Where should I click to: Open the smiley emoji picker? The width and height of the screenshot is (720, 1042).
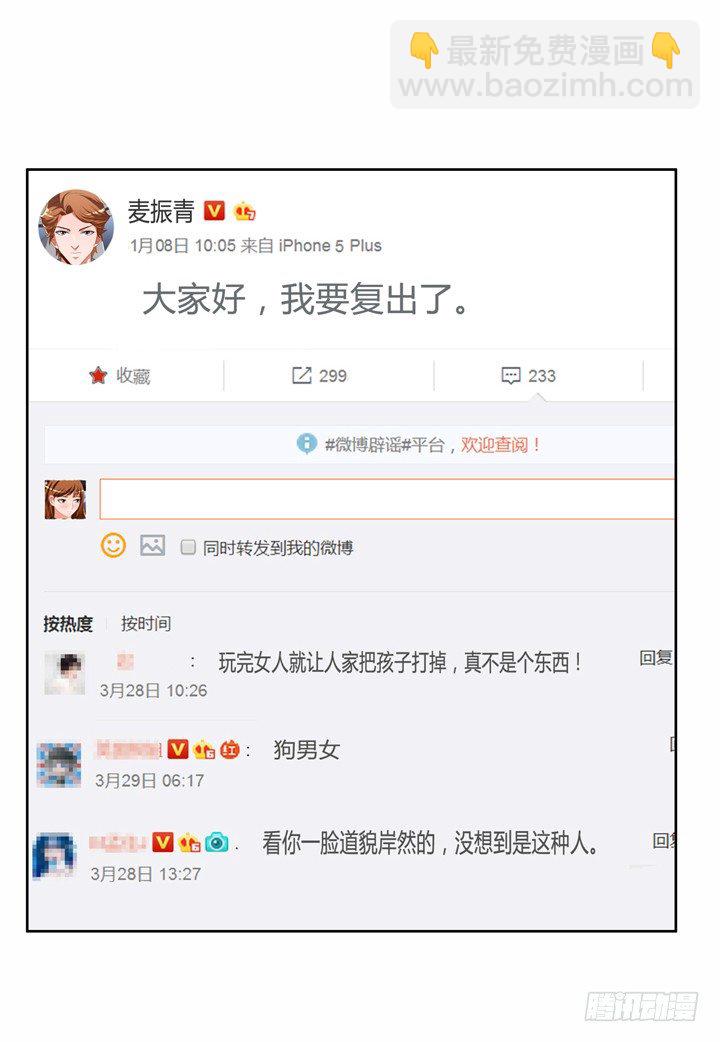coord(113,546)
